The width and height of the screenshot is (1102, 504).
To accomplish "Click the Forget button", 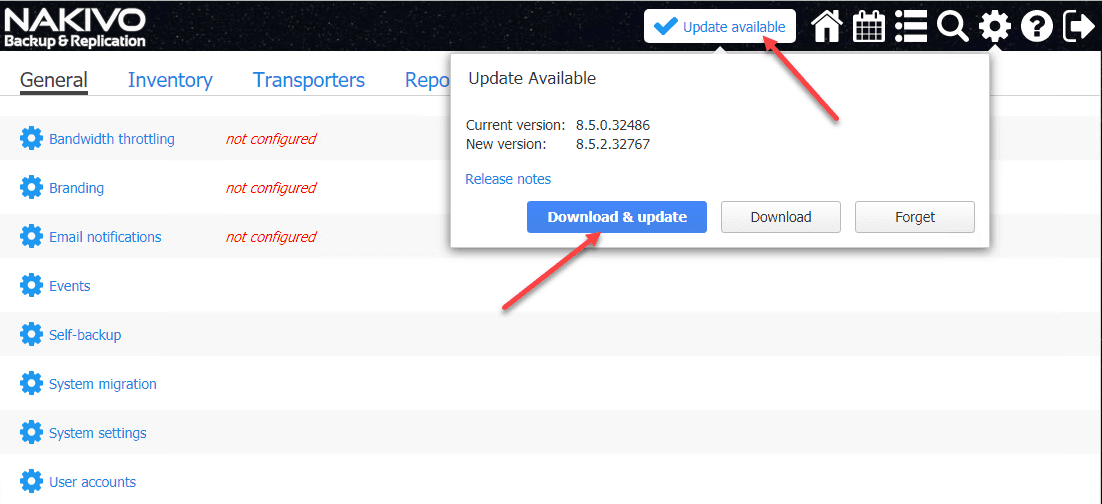I will coord(914,217).
